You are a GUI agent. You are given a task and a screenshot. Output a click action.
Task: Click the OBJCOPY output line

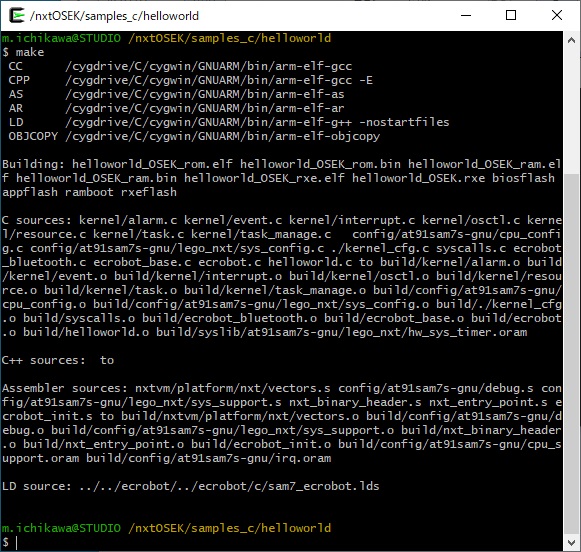[194, 136]
